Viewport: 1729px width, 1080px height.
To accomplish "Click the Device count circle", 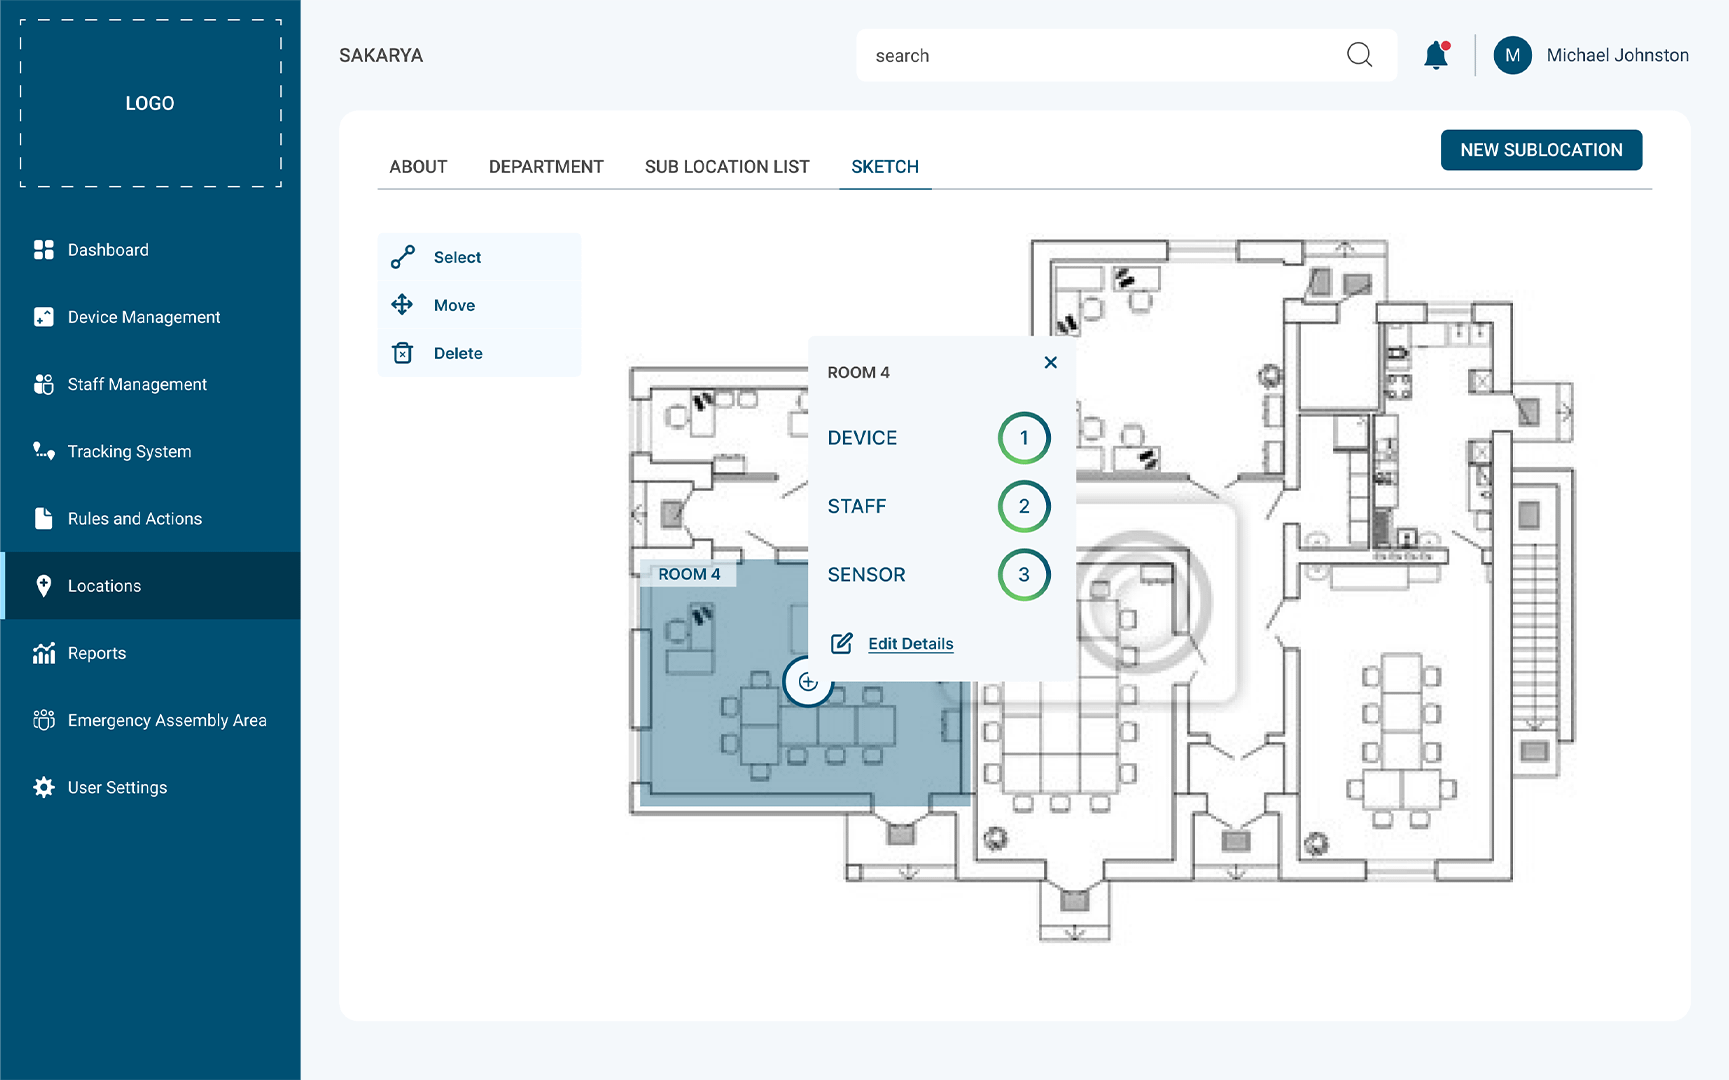I will click(x=1024, y=438).
